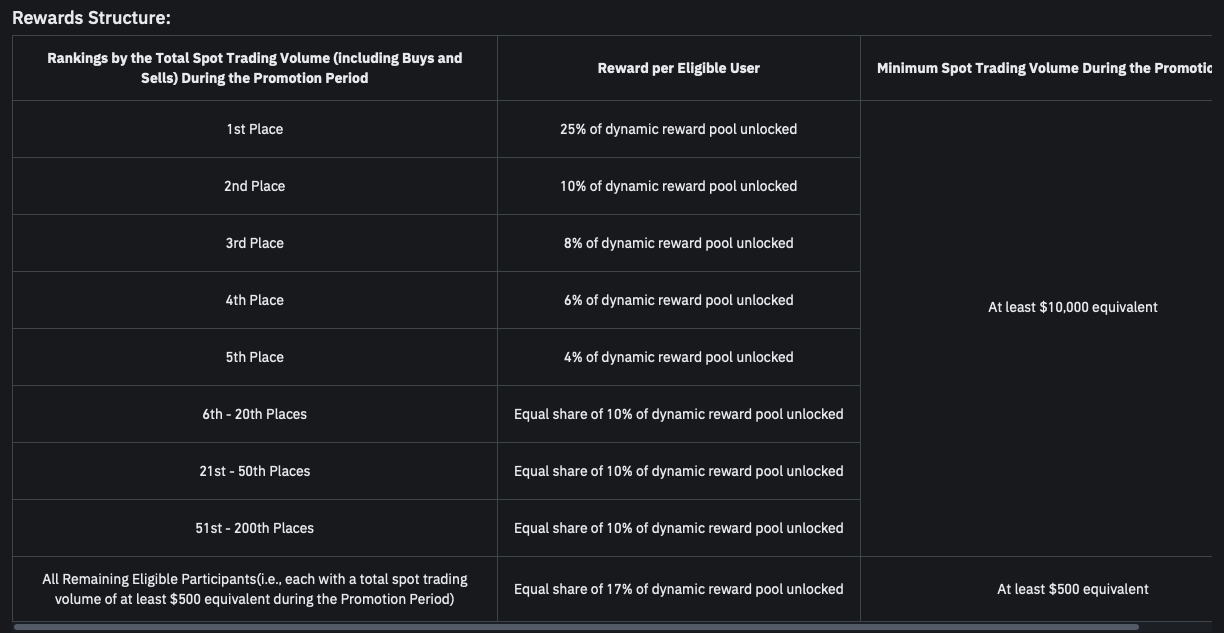
Task: Select the 1st Place cell
Action: tap(254, 129)
